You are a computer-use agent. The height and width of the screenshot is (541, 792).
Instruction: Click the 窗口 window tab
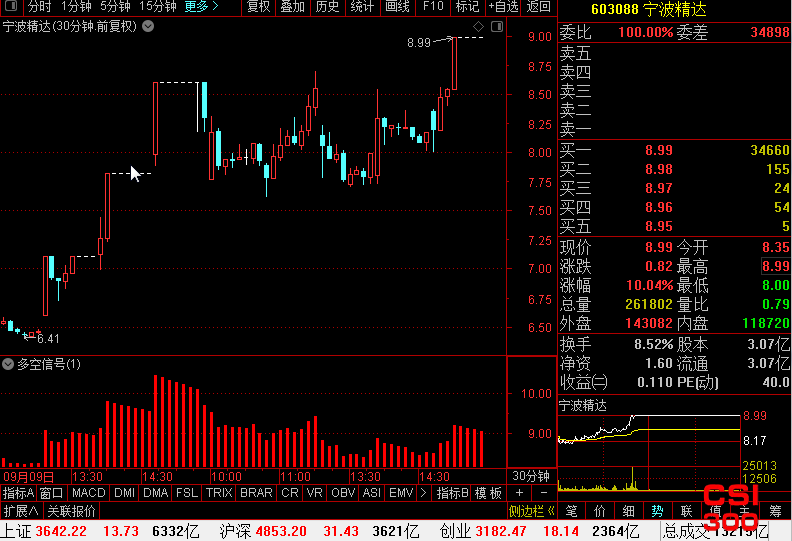(51, 493)
